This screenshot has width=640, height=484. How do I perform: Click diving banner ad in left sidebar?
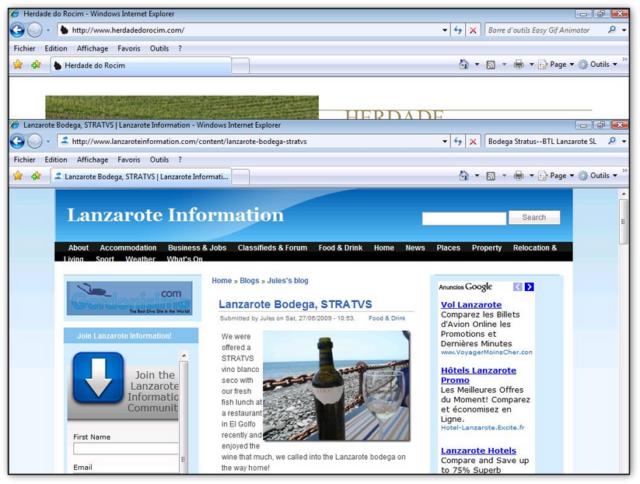pyautogui.click(x=129, y=298)
